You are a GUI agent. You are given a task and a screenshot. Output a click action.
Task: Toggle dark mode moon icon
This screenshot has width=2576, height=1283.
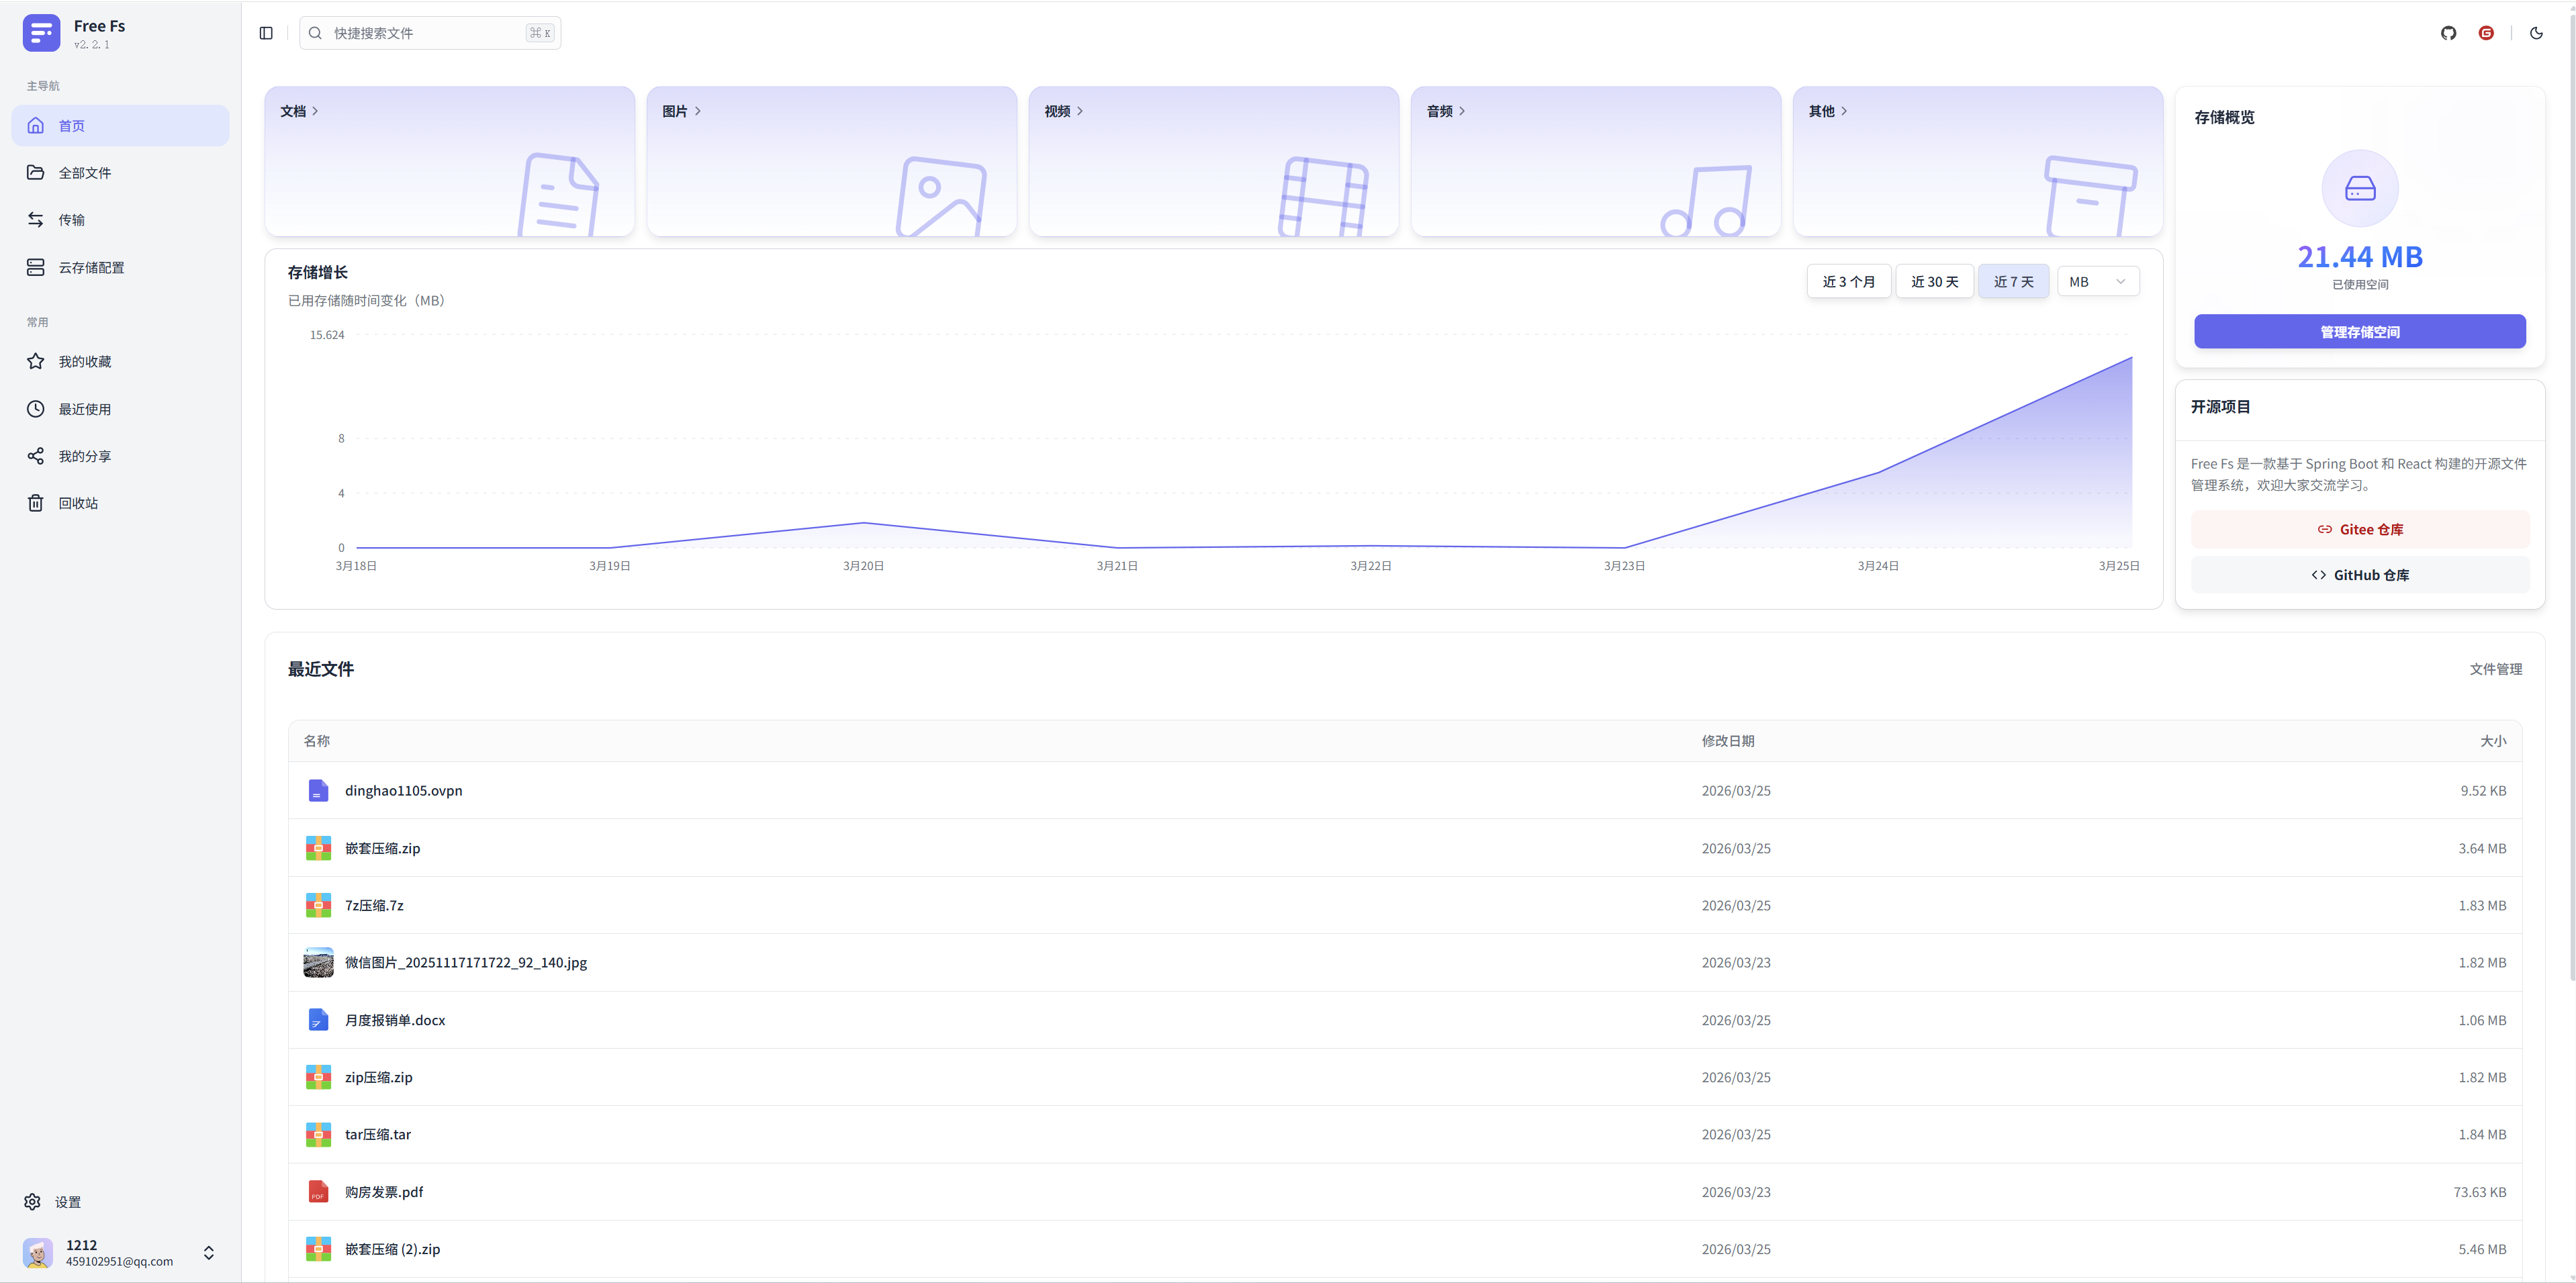tap(2536, 33)
